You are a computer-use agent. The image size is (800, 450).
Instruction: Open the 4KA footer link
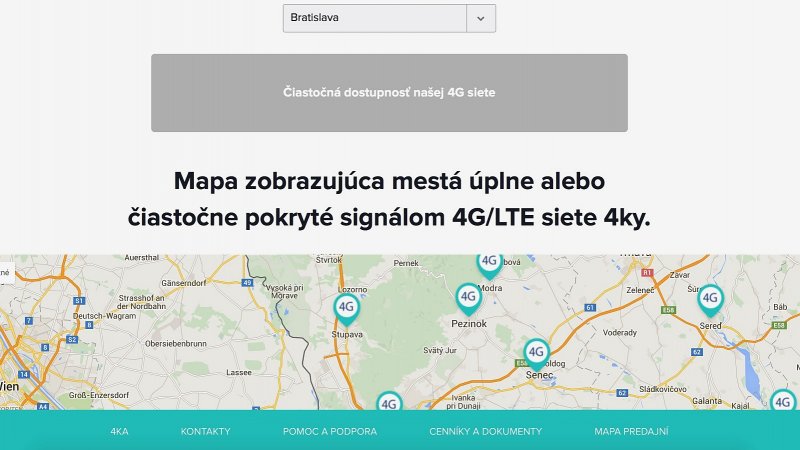(120, 431)
